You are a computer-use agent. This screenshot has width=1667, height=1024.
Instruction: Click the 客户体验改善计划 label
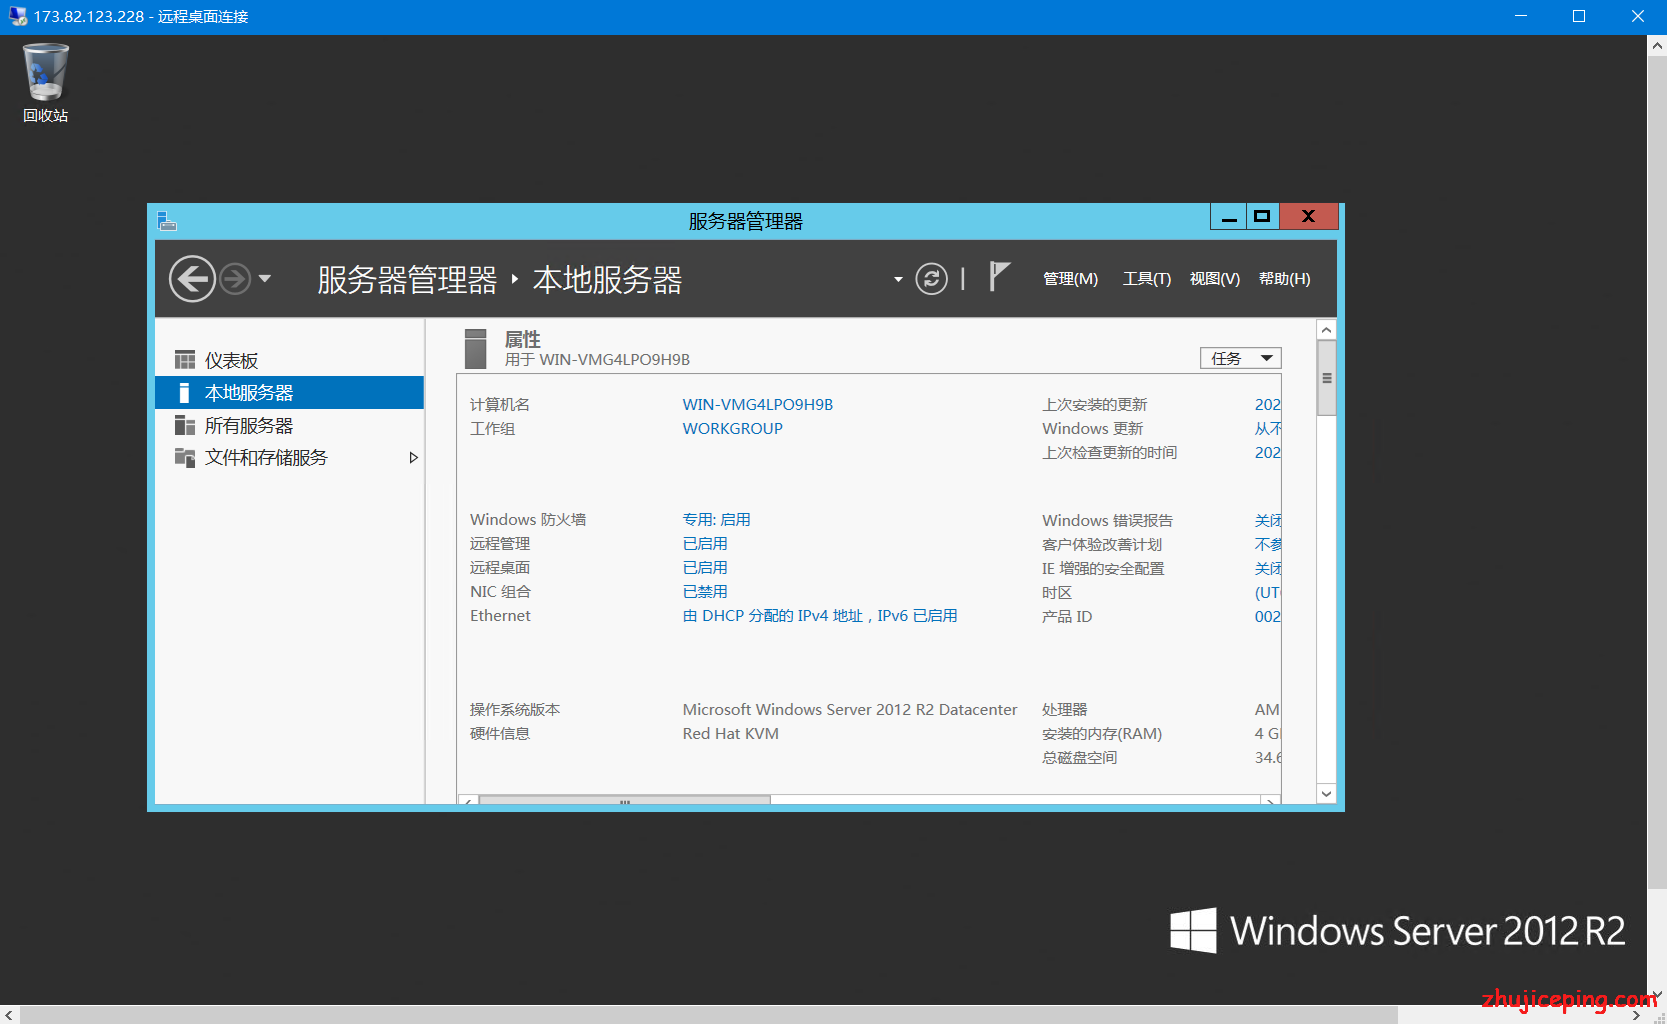tap(1102, 545)
